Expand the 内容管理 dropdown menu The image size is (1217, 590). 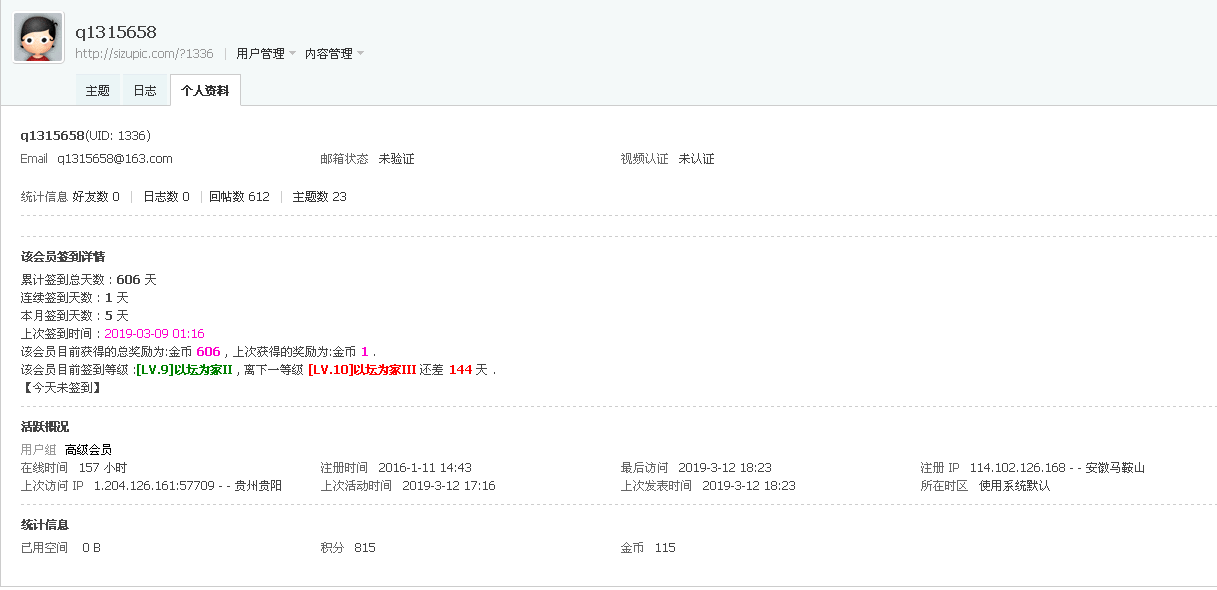pos(334,54)
